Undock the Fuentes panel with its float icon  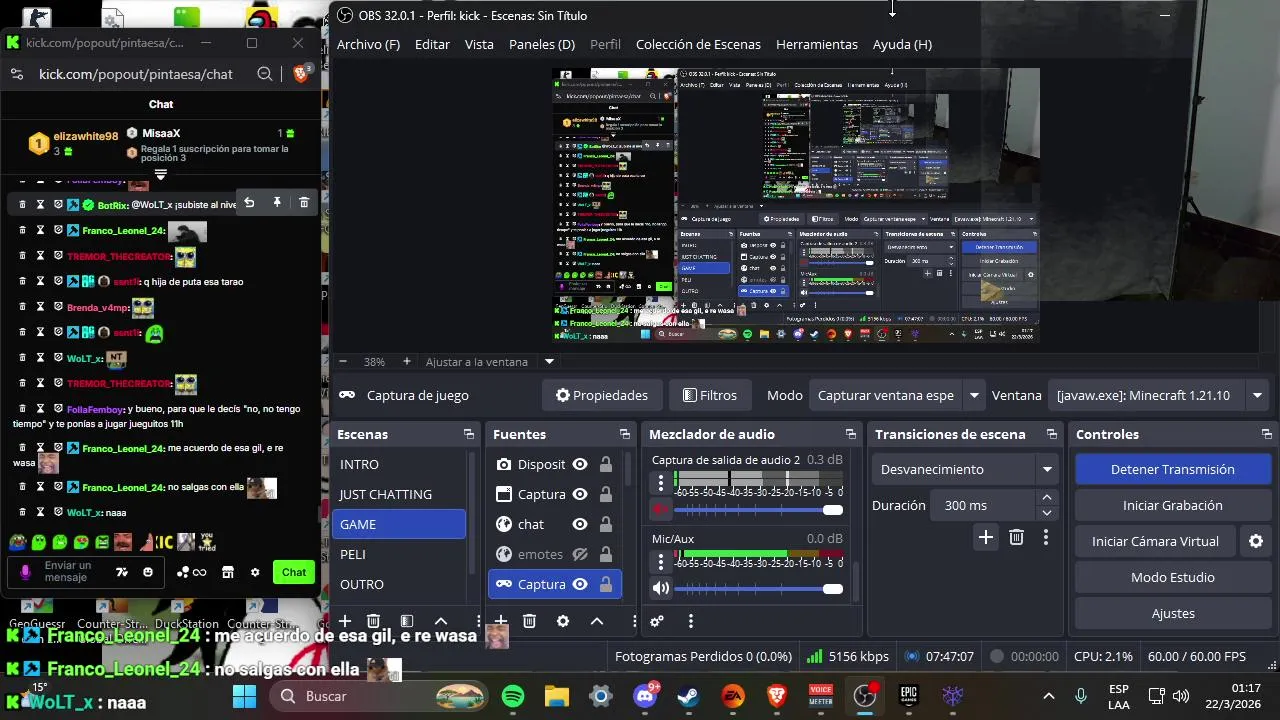tap(625, 434)
